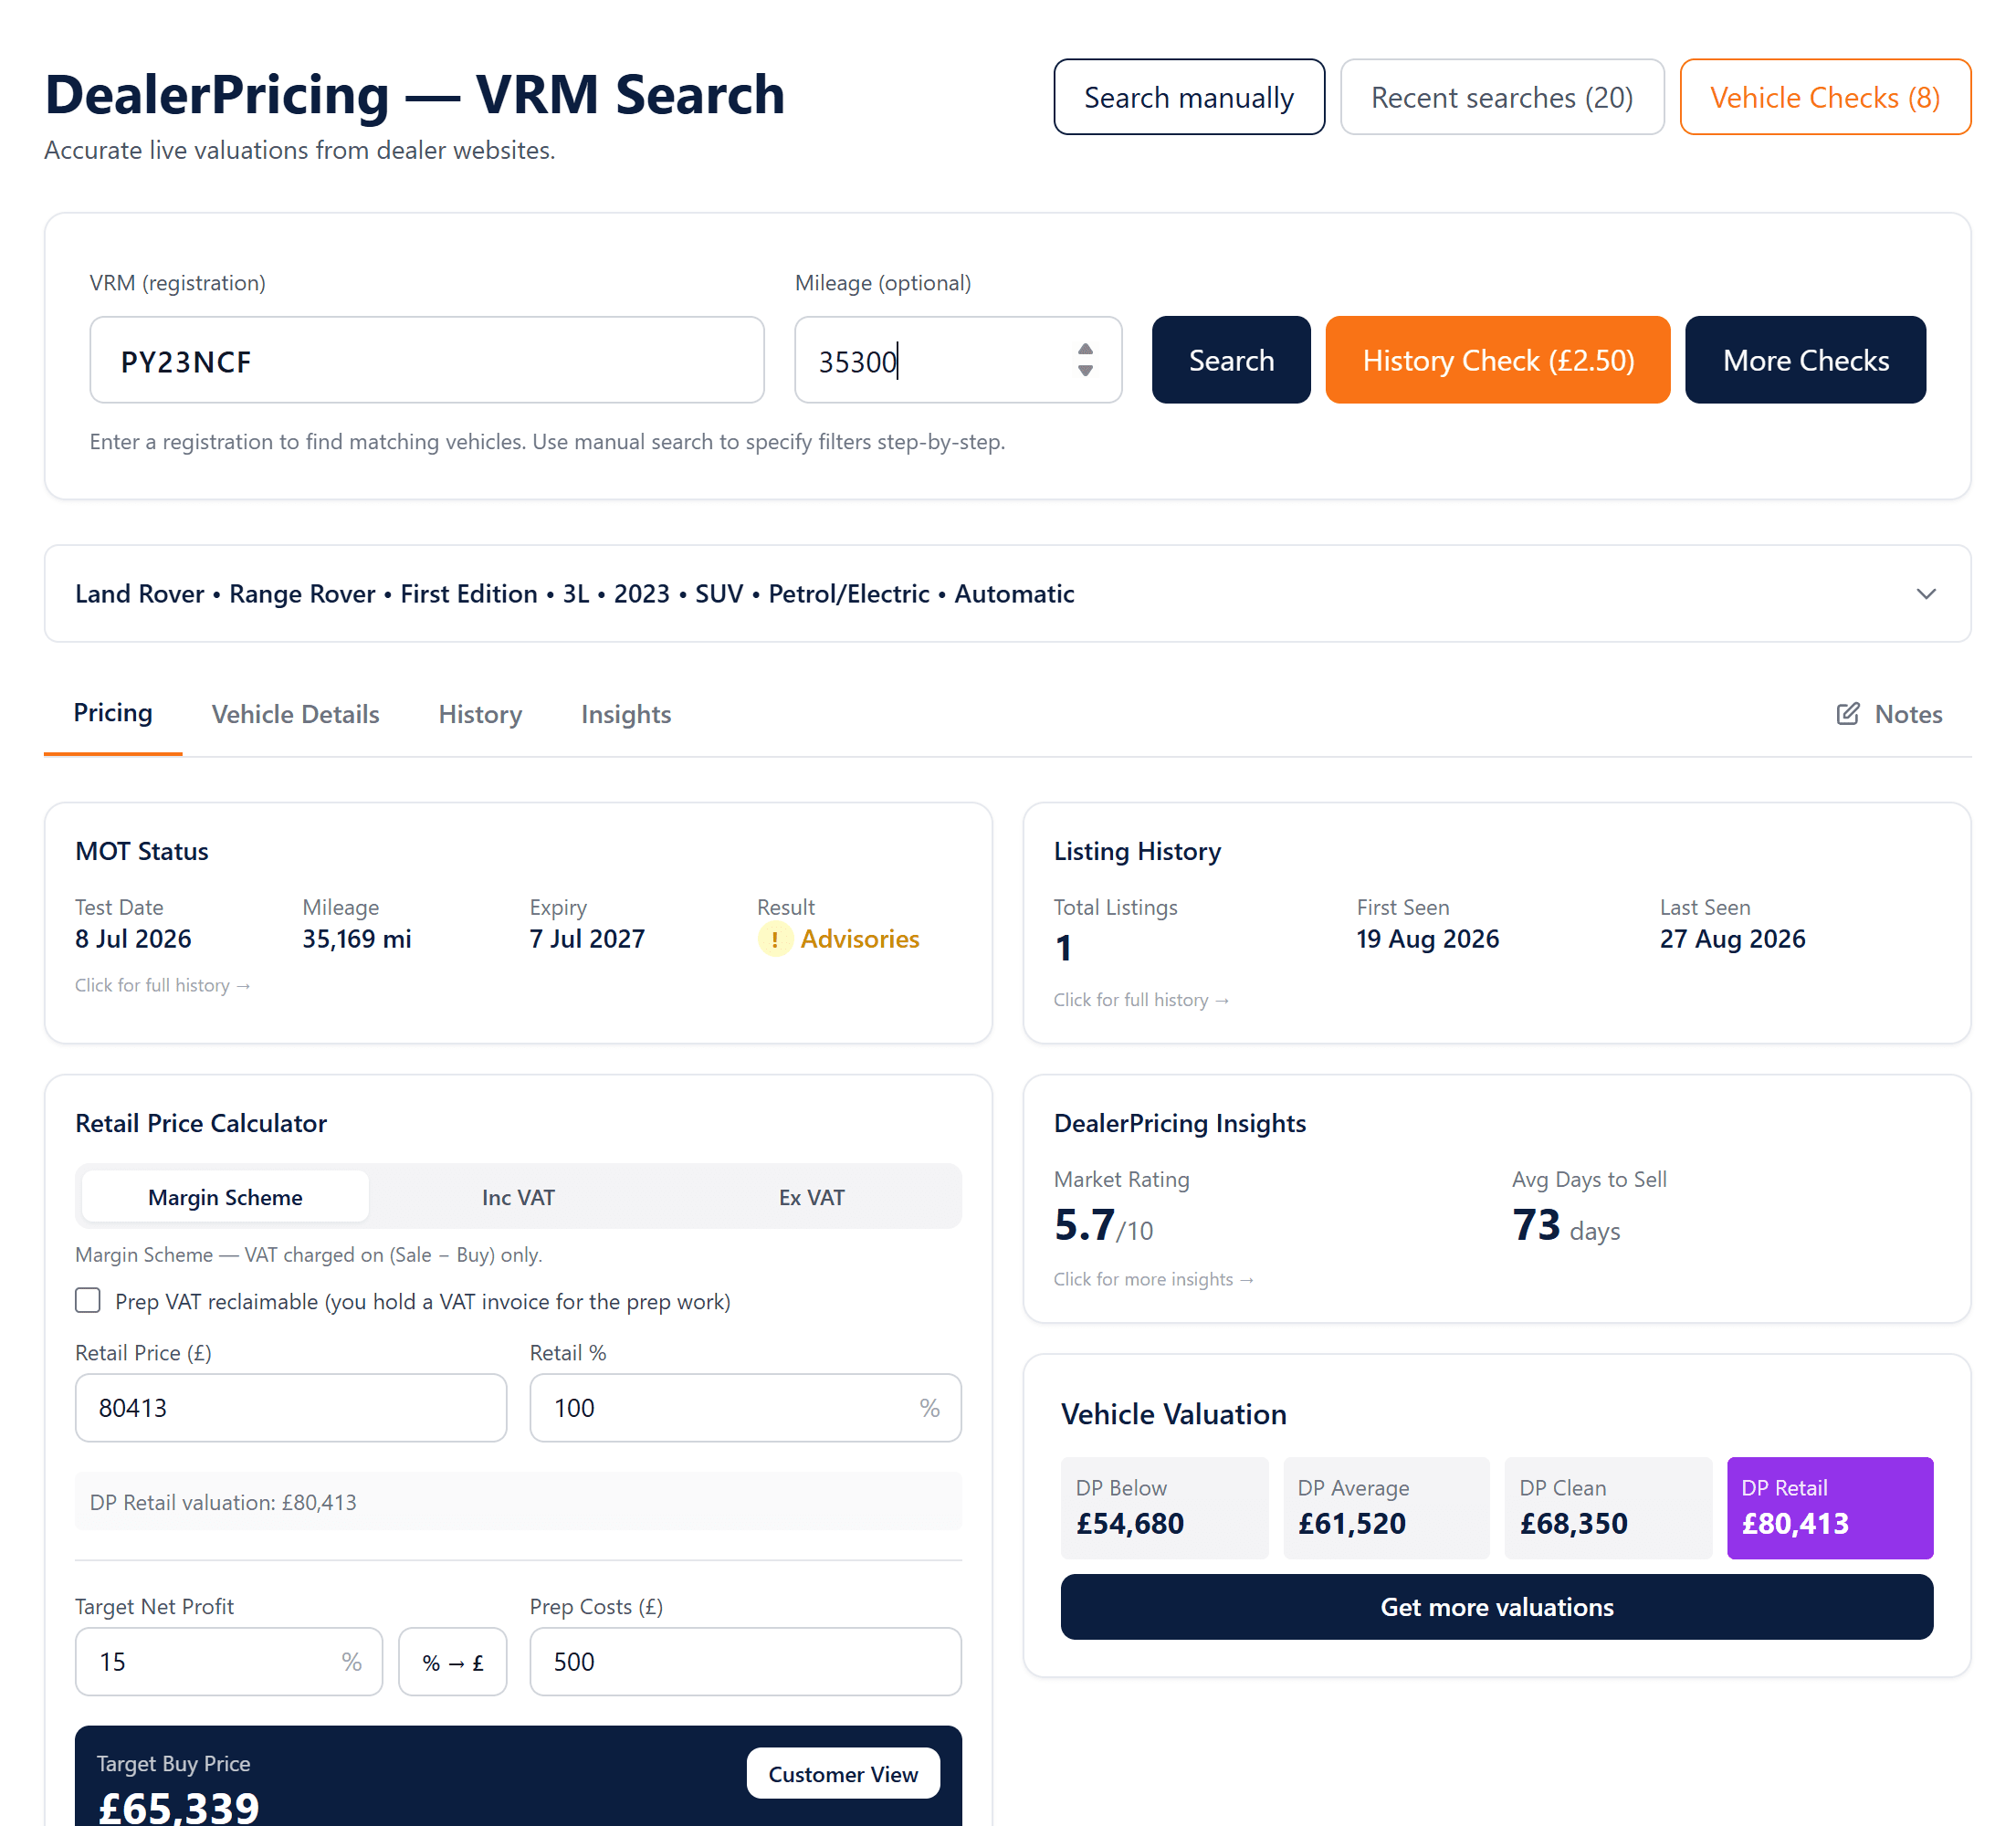Click the MOT Expiry 7 Jul 2027
The width and height of the screenshot is (2016, 1826).
click(x=587, y=939)
